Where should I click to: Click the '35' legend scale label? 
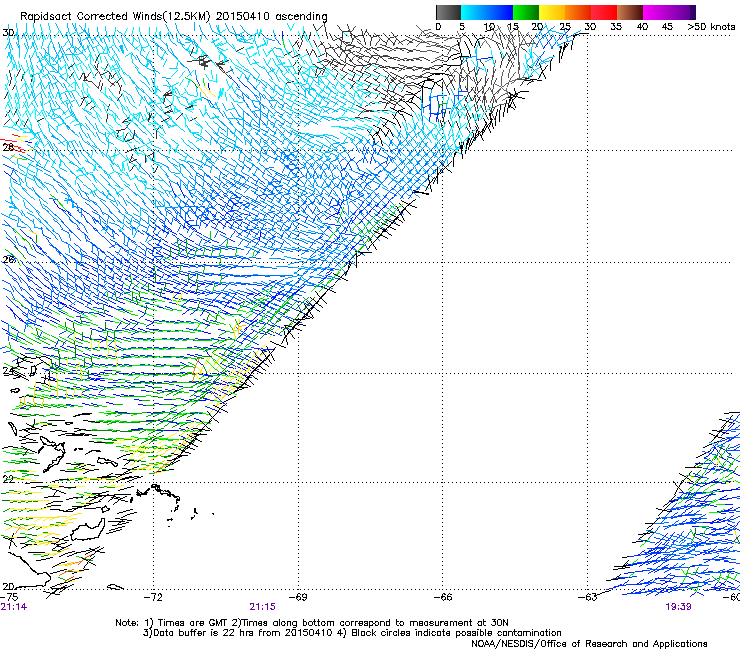616,27
